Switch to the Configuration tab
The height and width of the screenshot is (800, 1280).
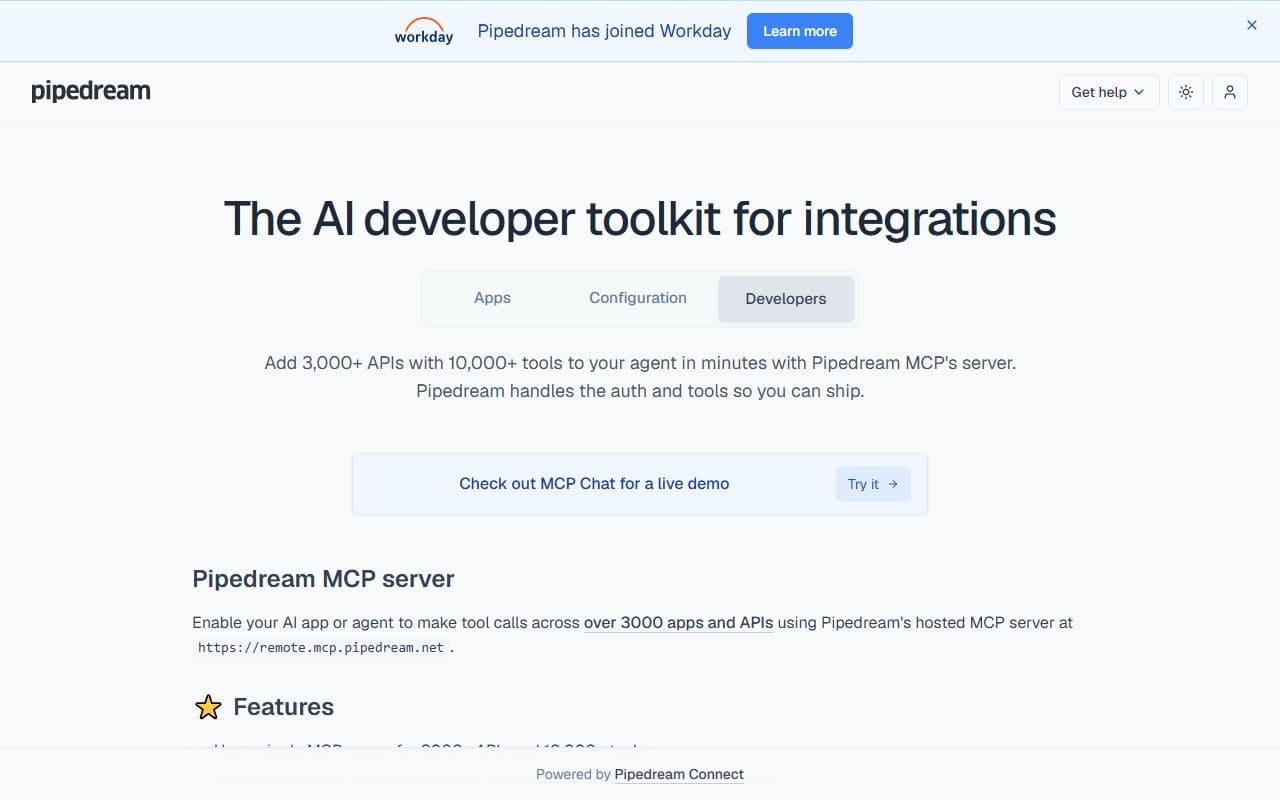click(x=638, y=298)
